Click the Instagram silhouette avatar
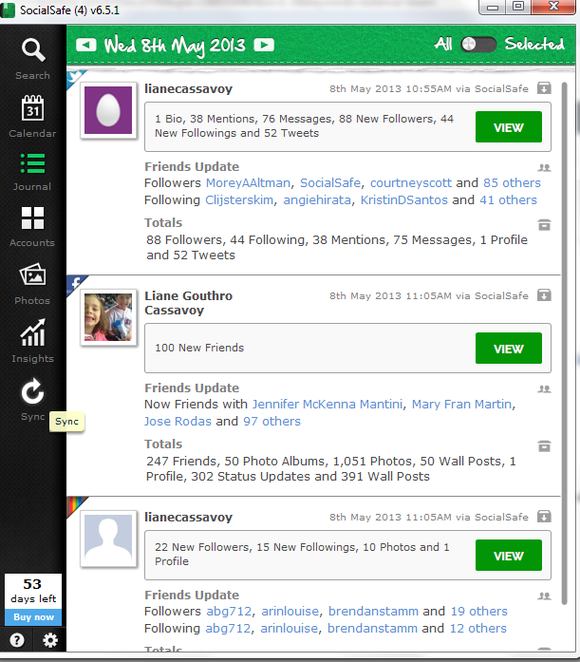 [108, 538]
